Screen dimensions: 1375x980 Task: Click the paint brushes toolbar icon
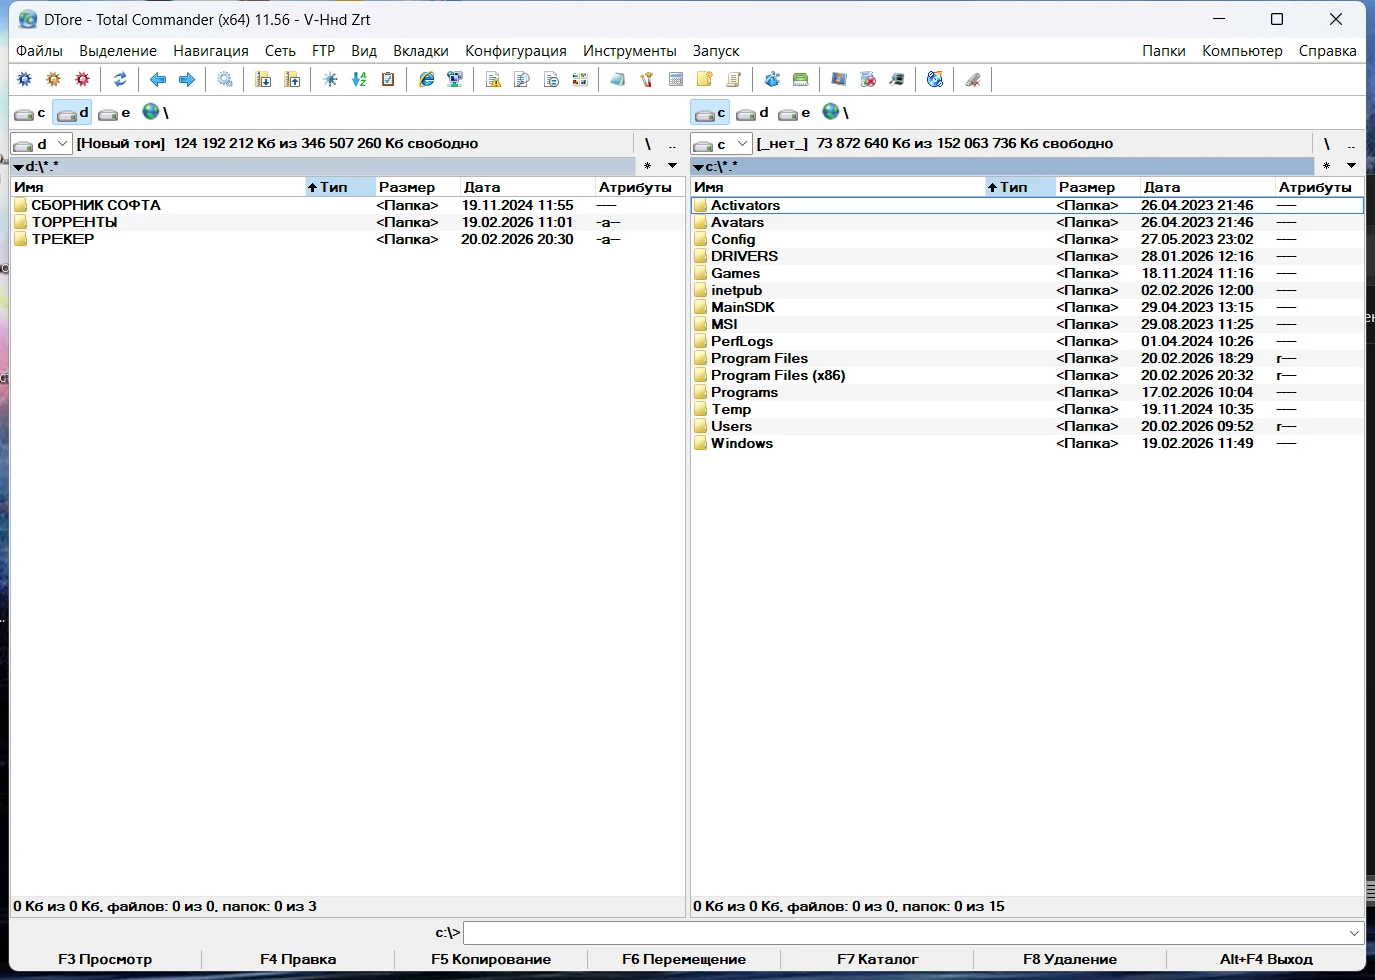pyautogui.click(x=647, y=80)
